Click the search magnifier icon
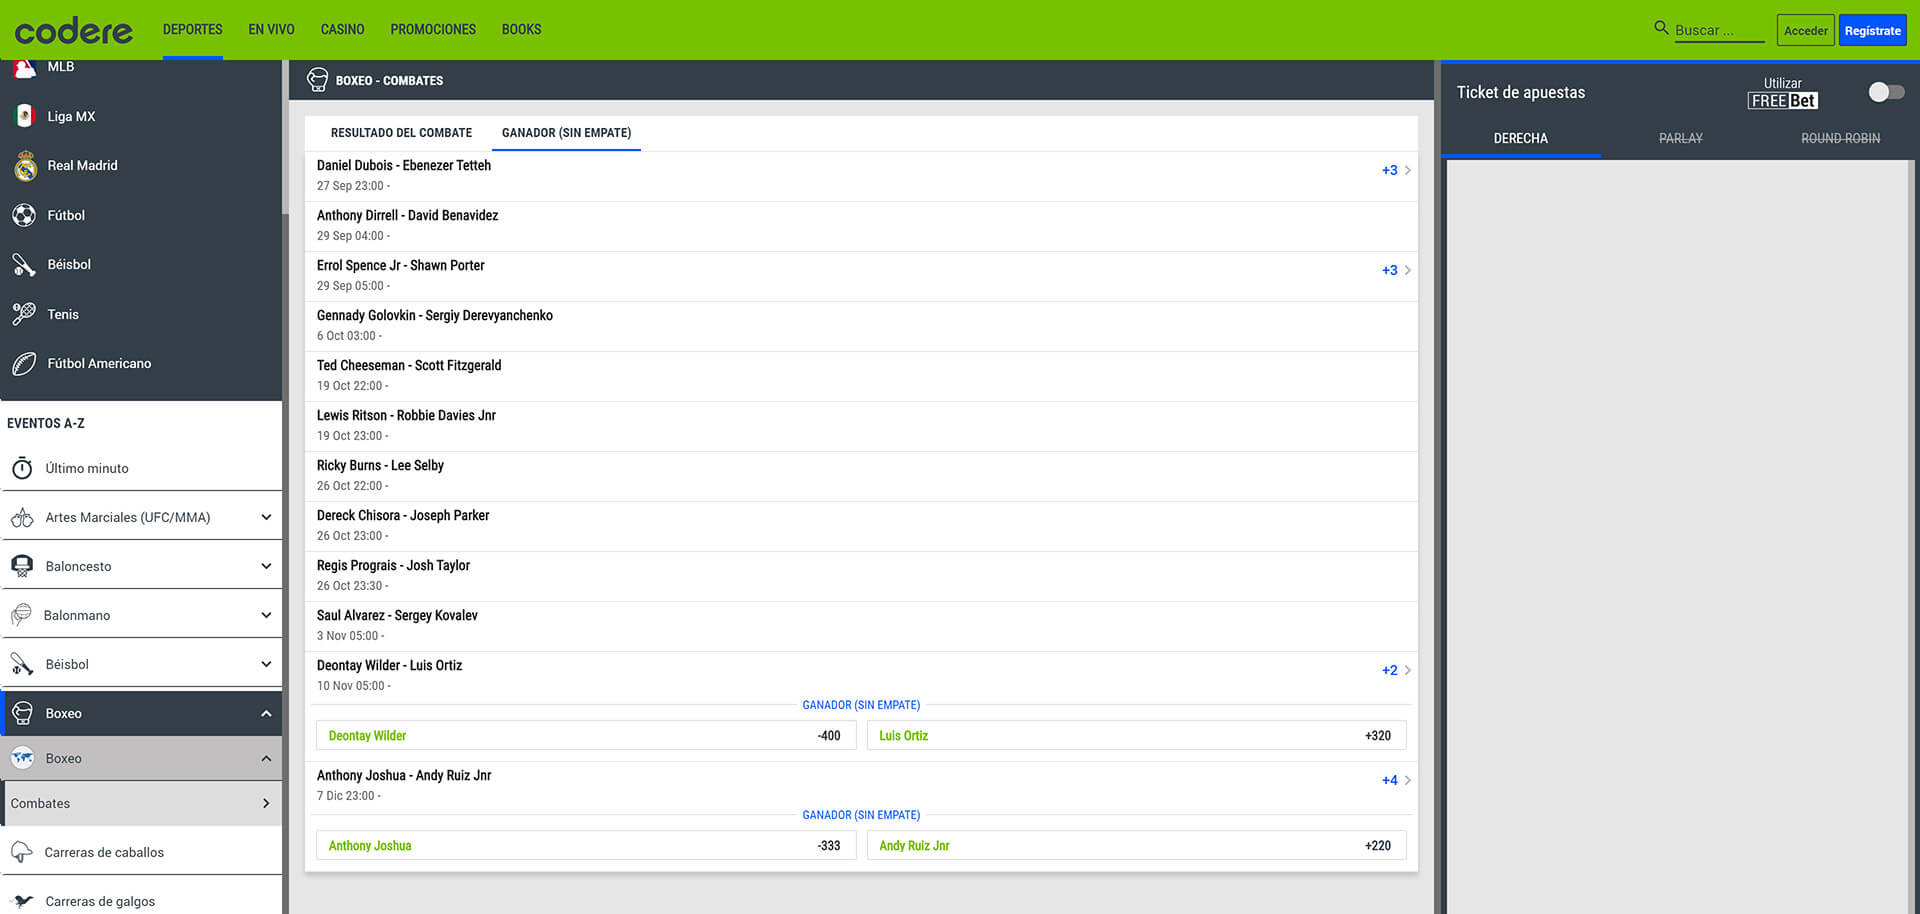 [1661, 28]
